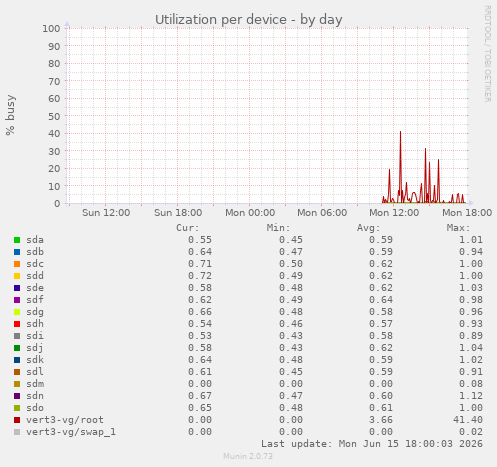Viewport: 497px width, 467px height.
Task: Click the sdi gray color swatch
Action: [x=17, y=336]
